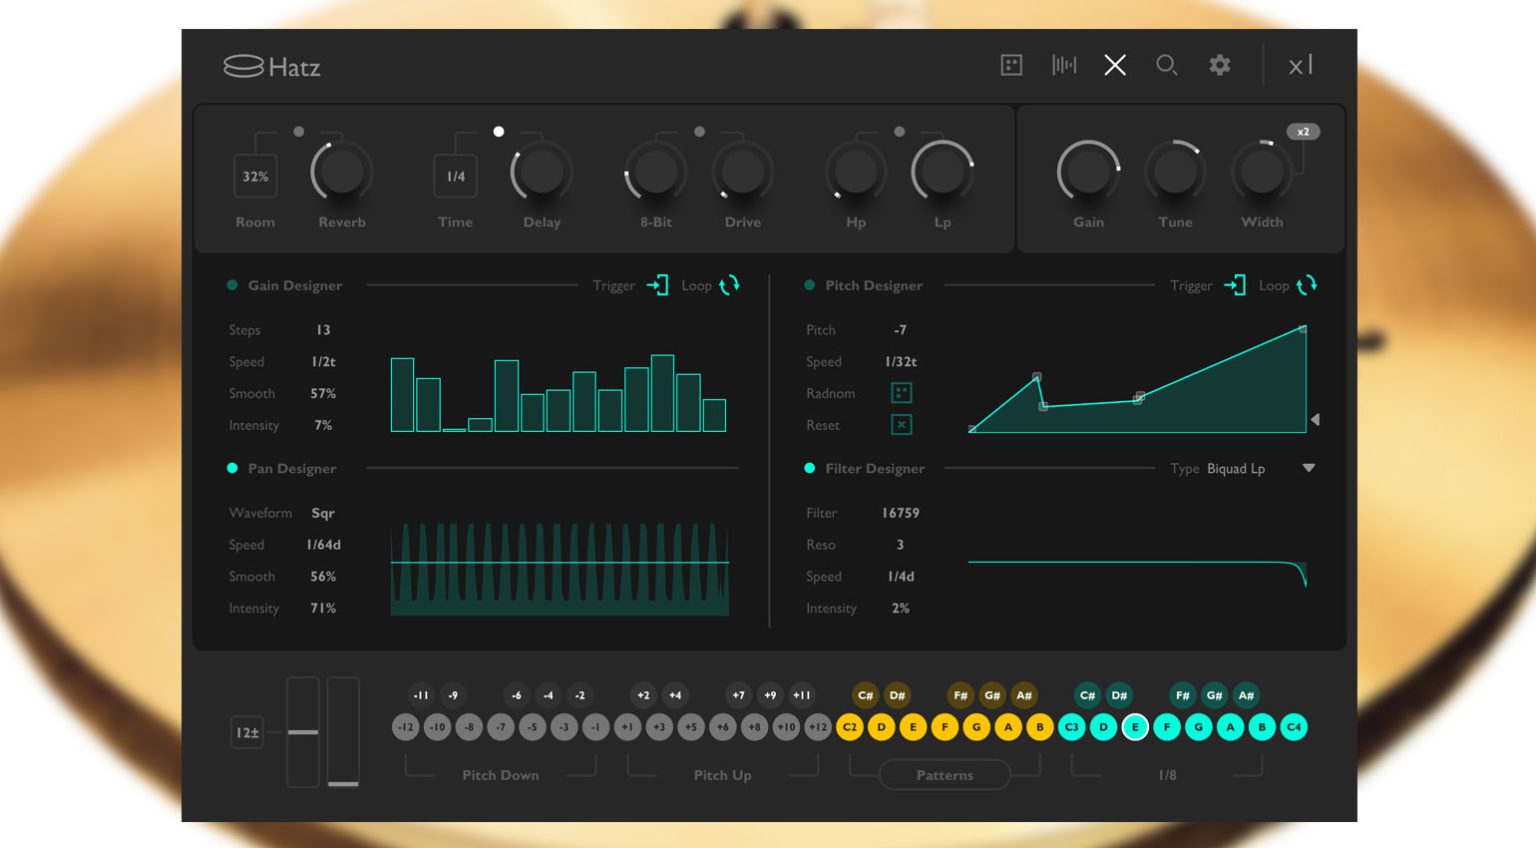Expand the Filter Type dropdown arrow
The width and height of the screenshot is (1536, 848).
pos(1308,468)
